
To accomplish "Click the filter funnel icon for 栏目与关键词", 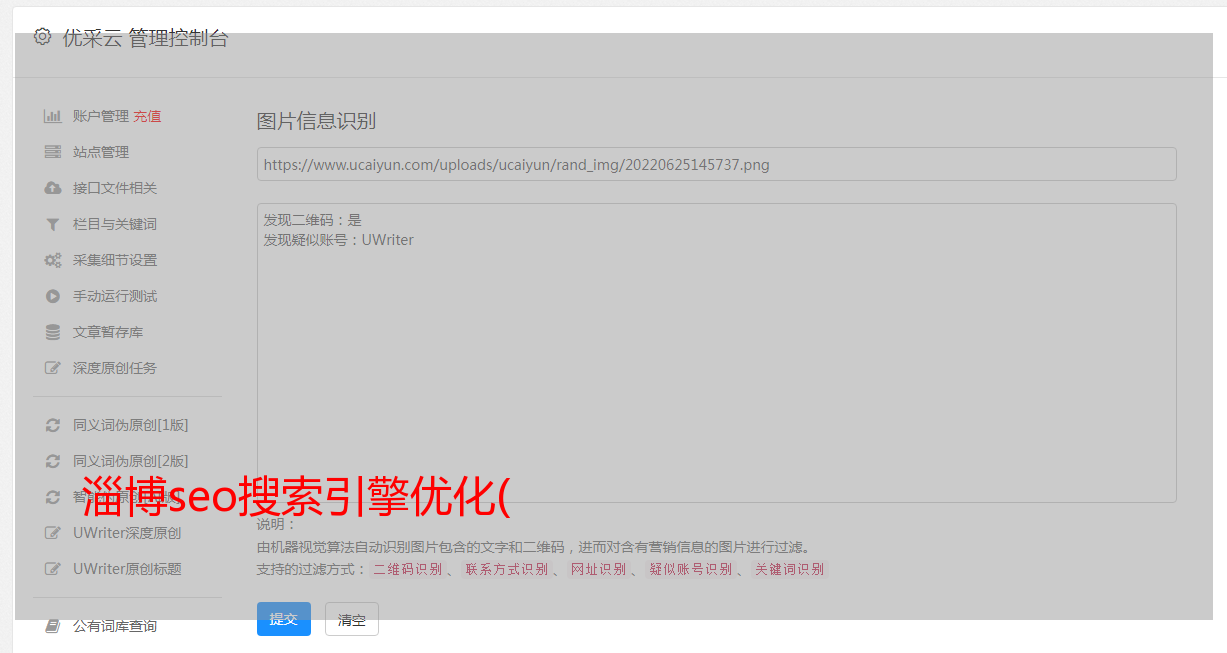I will click(53, 224).
